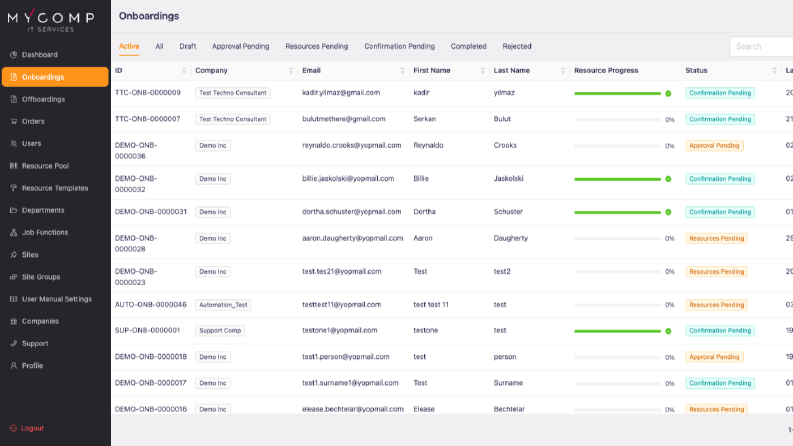Click Test Techno Consultant tag for kadir
Screen dimensions: 793x446
(233, 93)
